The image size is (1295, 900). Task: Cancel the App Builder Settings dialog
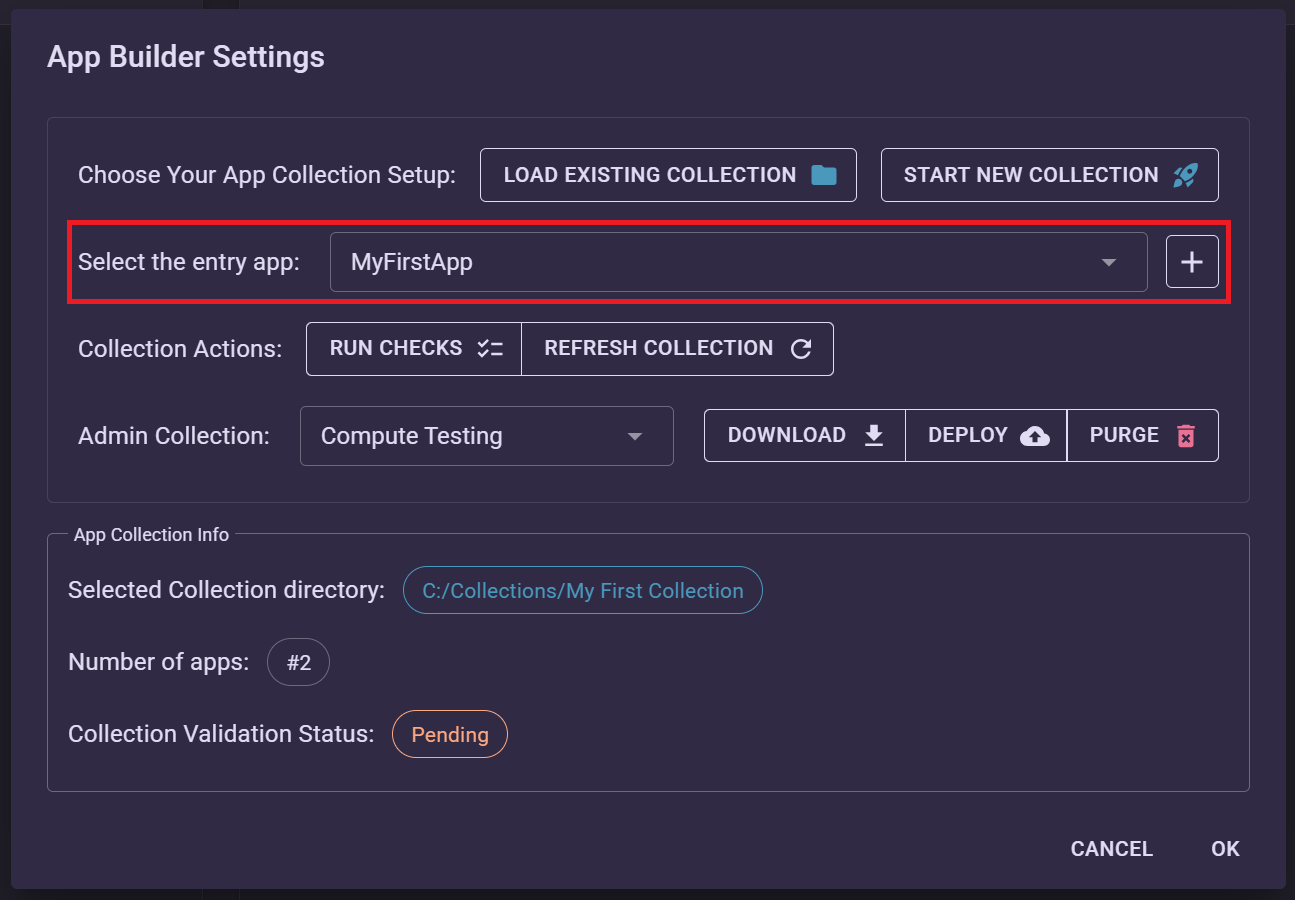[x=1111, y=848]
